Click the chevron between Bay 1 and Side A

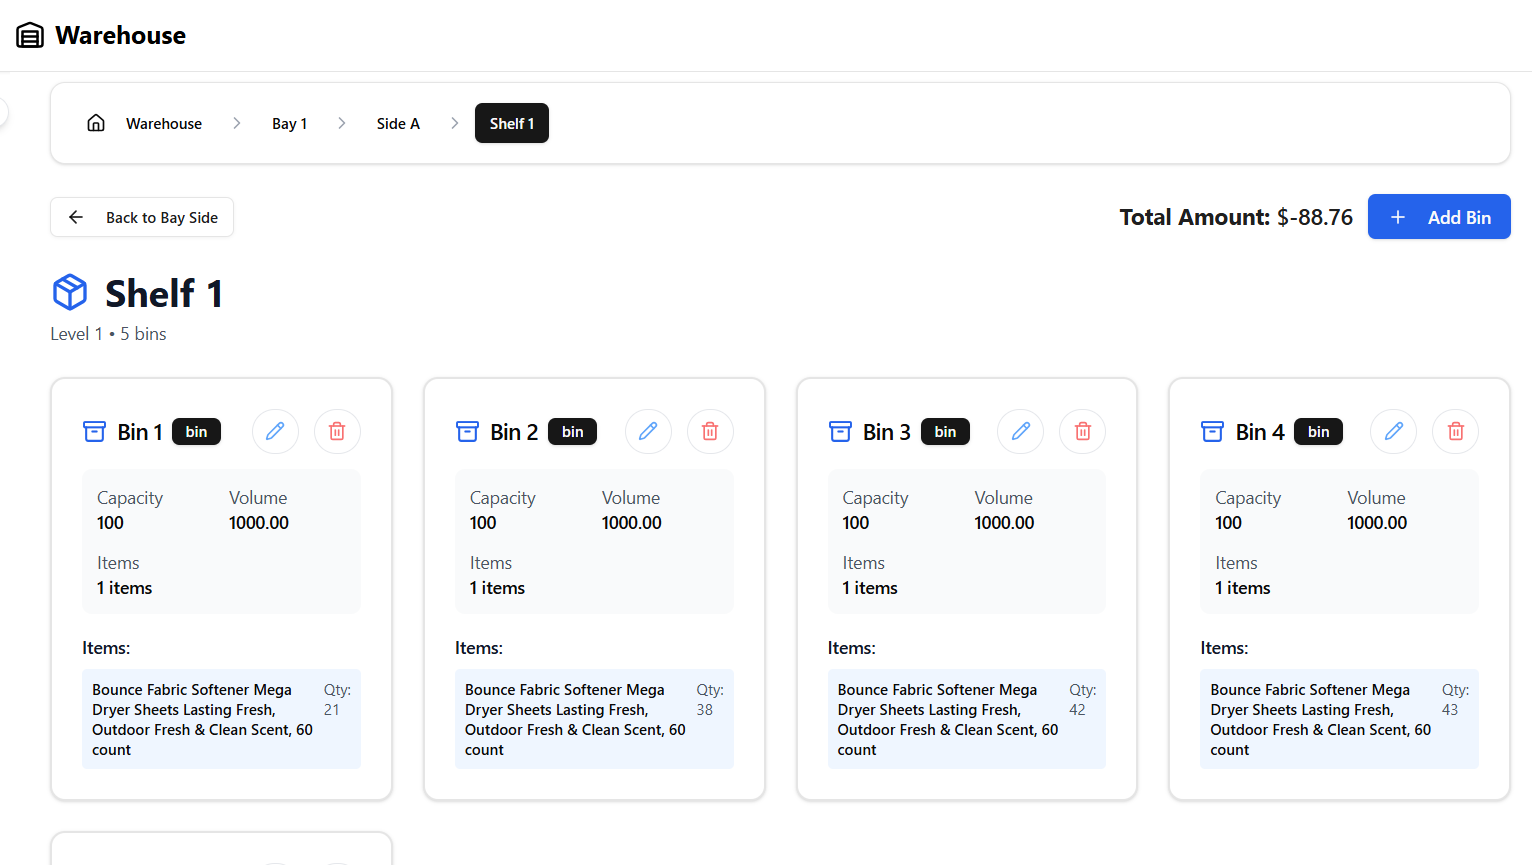(342, 123)
